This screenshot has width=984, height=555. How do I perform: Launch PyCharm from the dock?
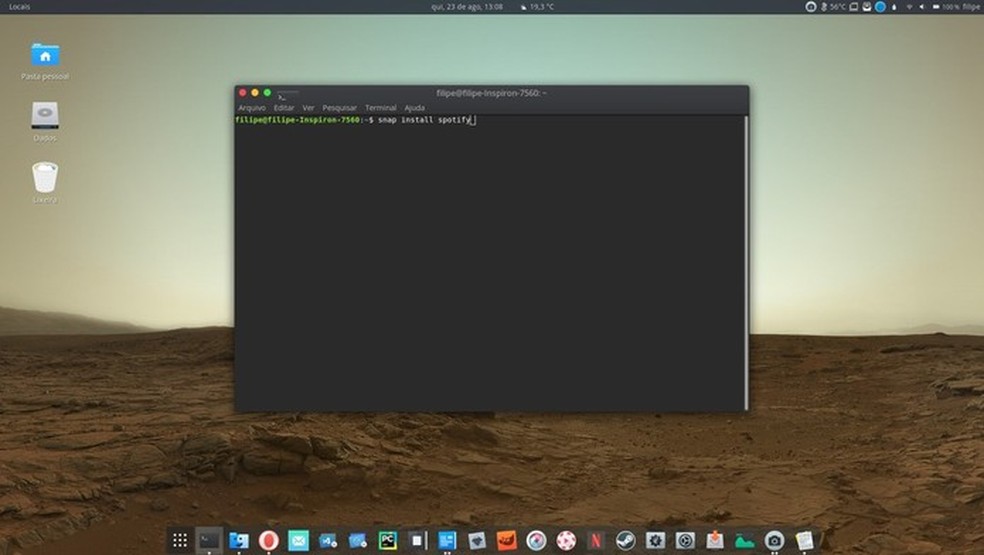(x=387, y=541)
